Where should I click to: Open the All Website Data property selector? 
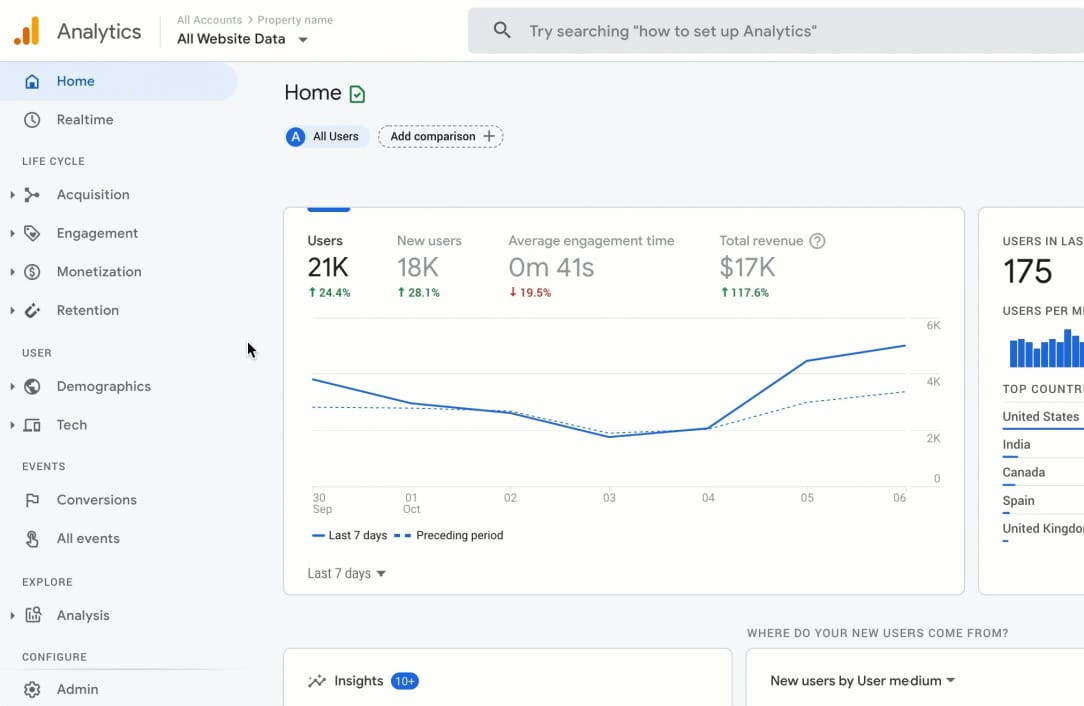pos(242,39)
